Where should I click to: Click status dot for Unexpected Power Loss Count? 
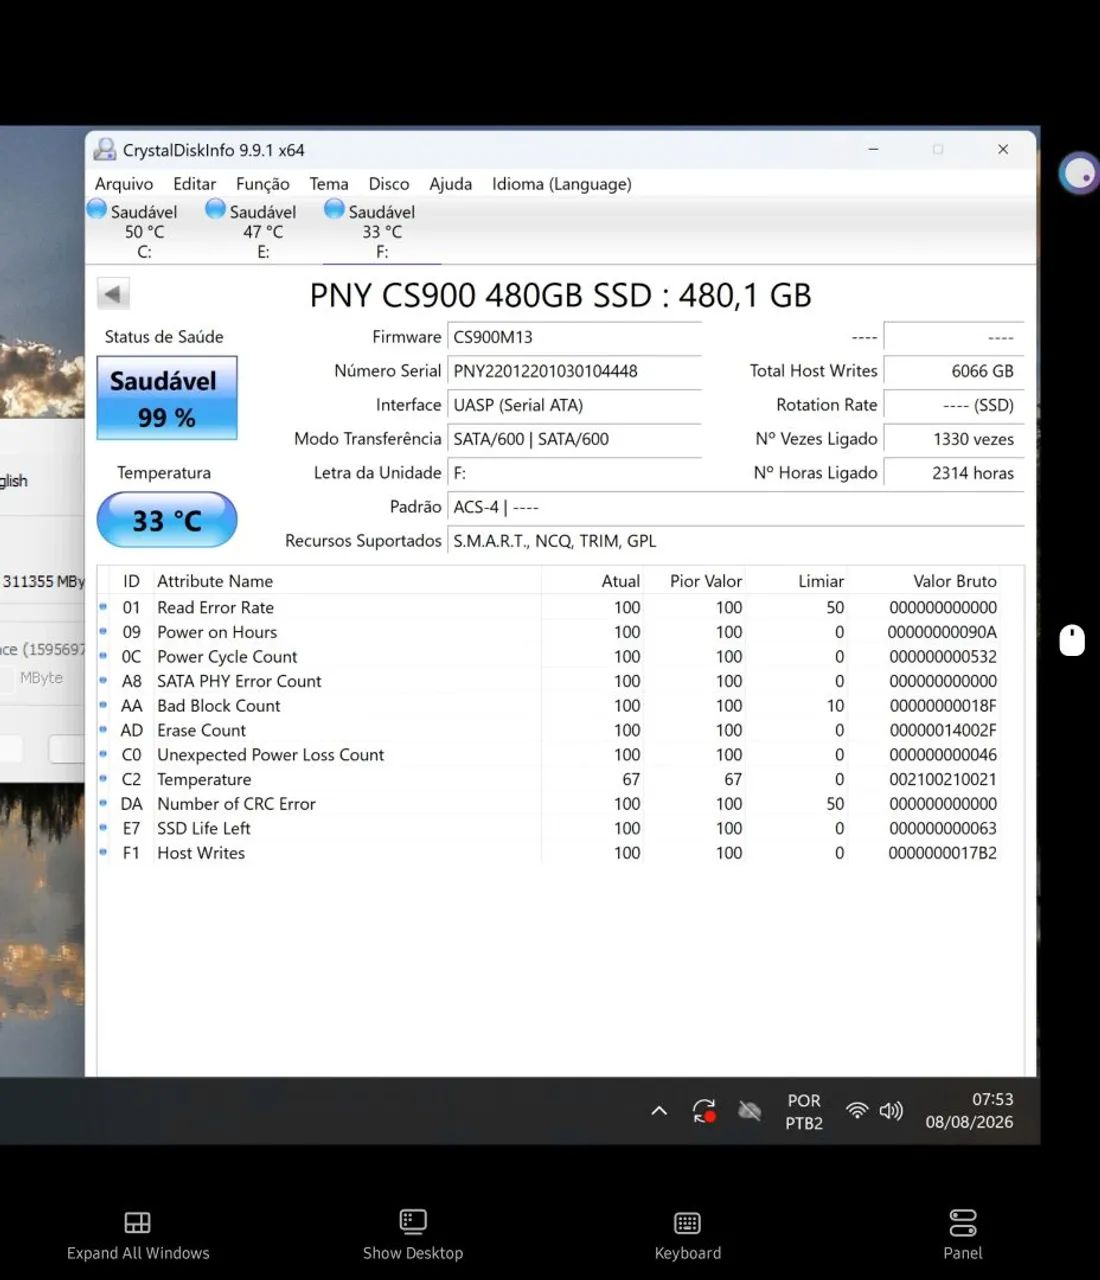[103, 754]
